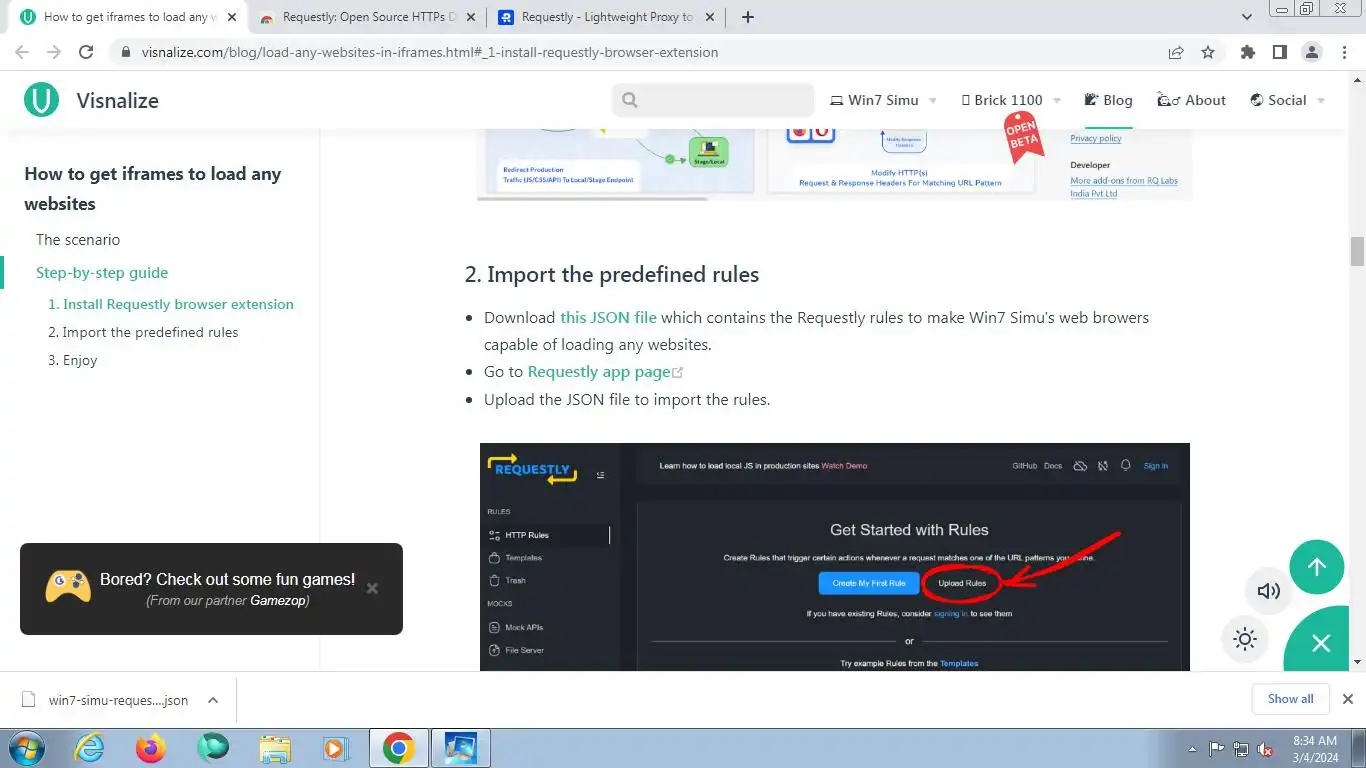
Task: Select The scenario in sidebar
Action: [x=78, y=240]
